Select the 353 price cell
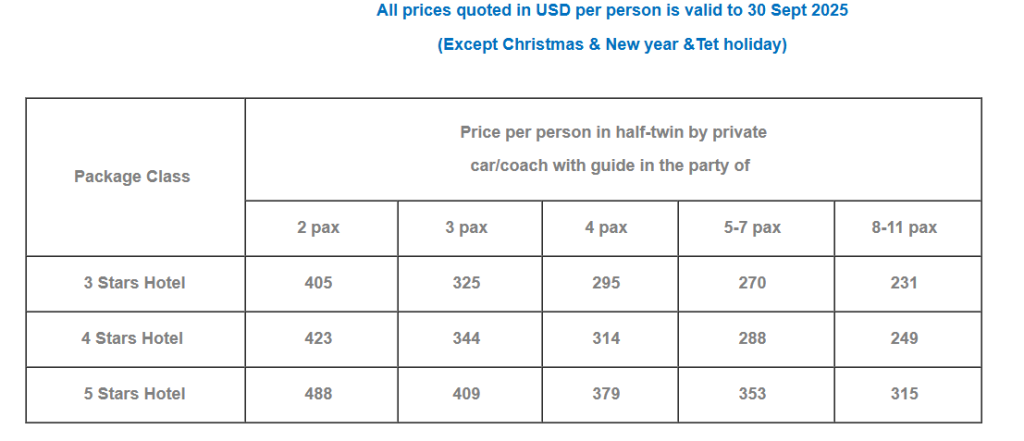Image resolution: width=1024 pixels, height=441 pixels. pyautogui.click(x=752, y=394)
